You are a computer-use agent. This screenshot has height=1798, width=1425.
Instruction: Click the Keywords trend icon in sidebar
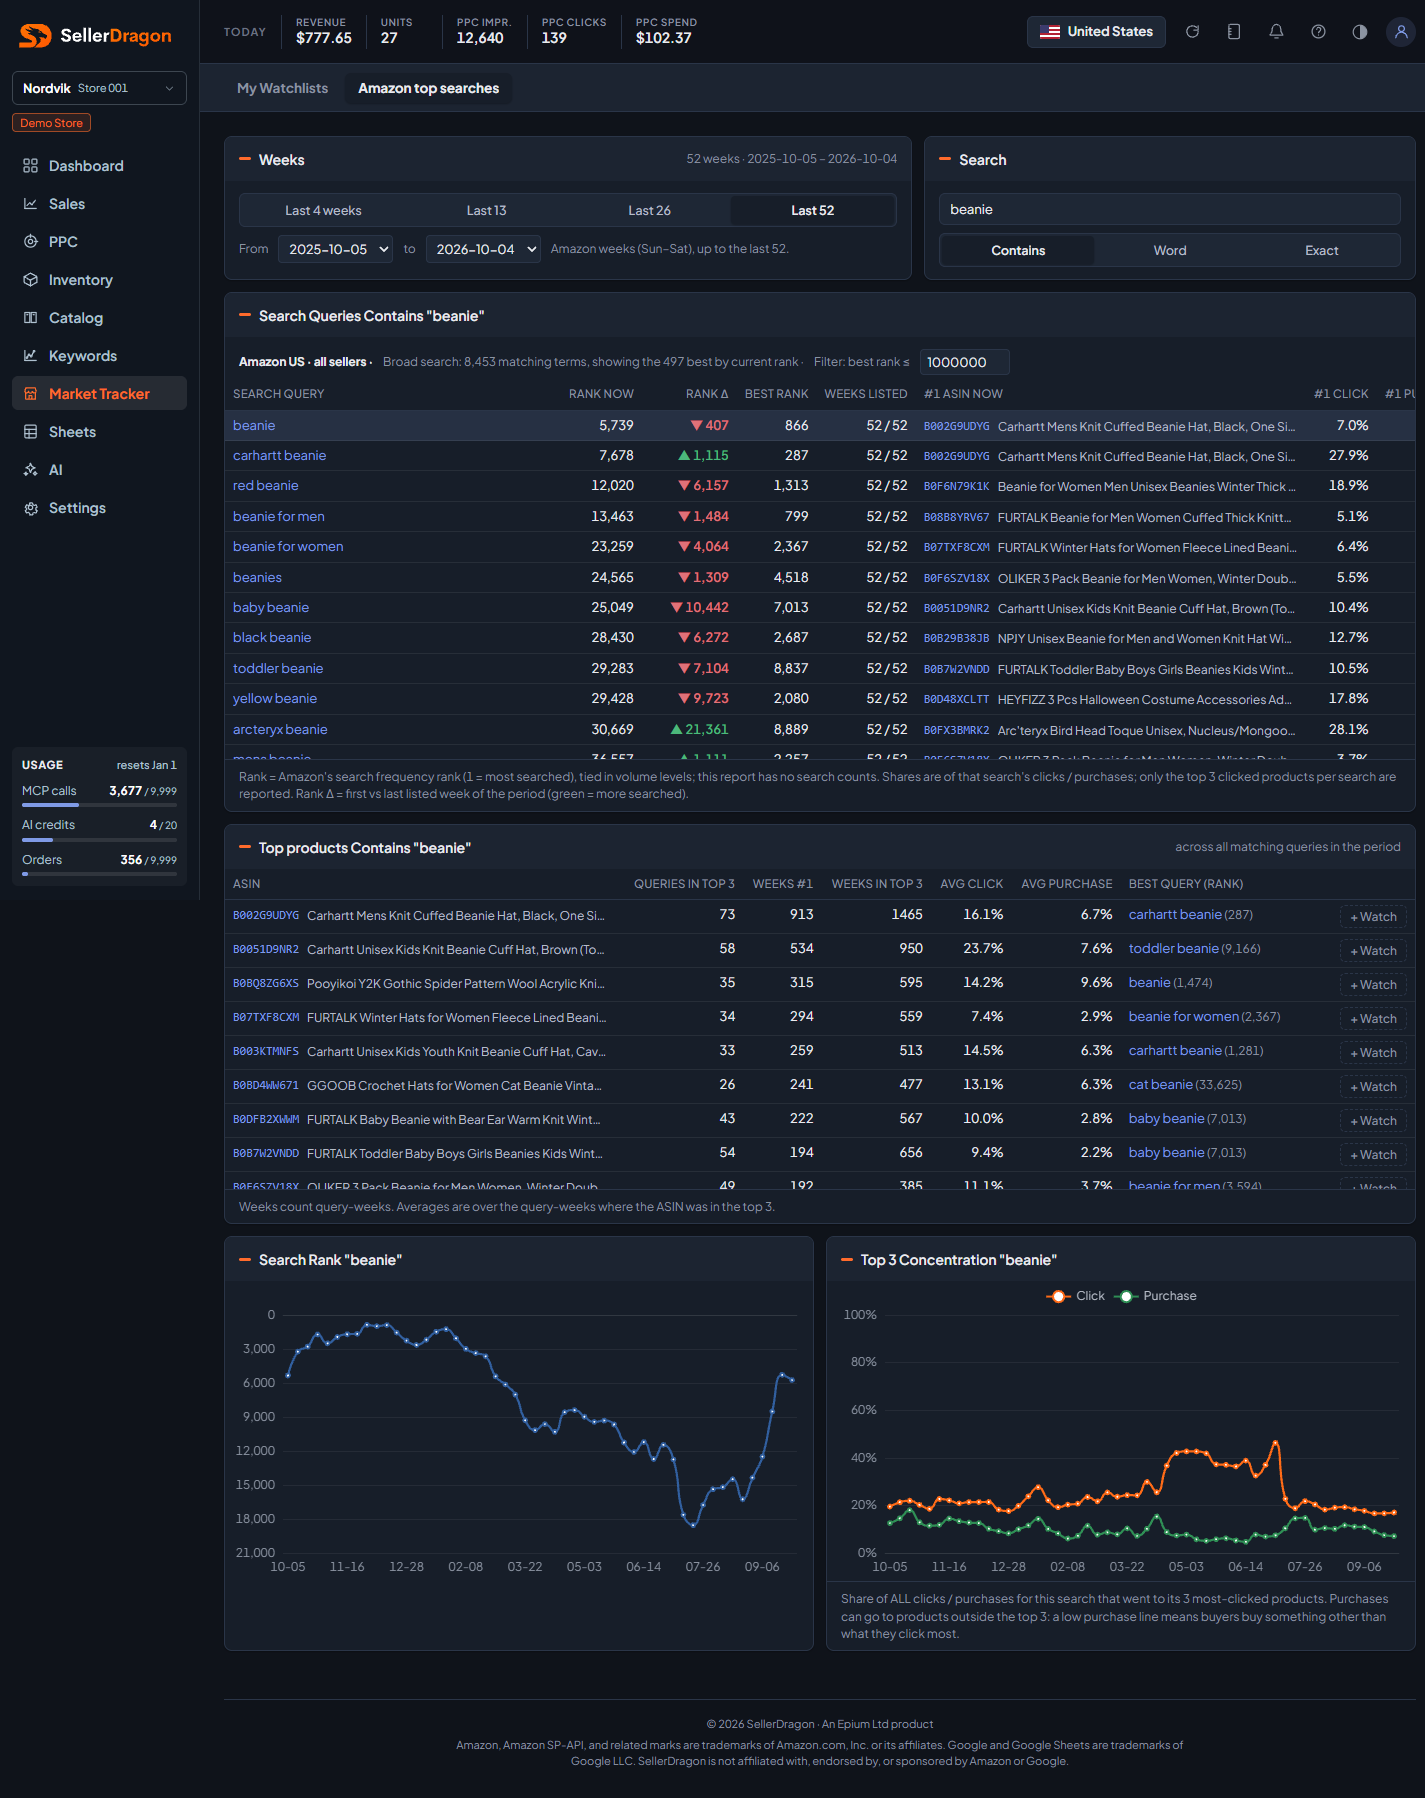click(x=31, y=356)
